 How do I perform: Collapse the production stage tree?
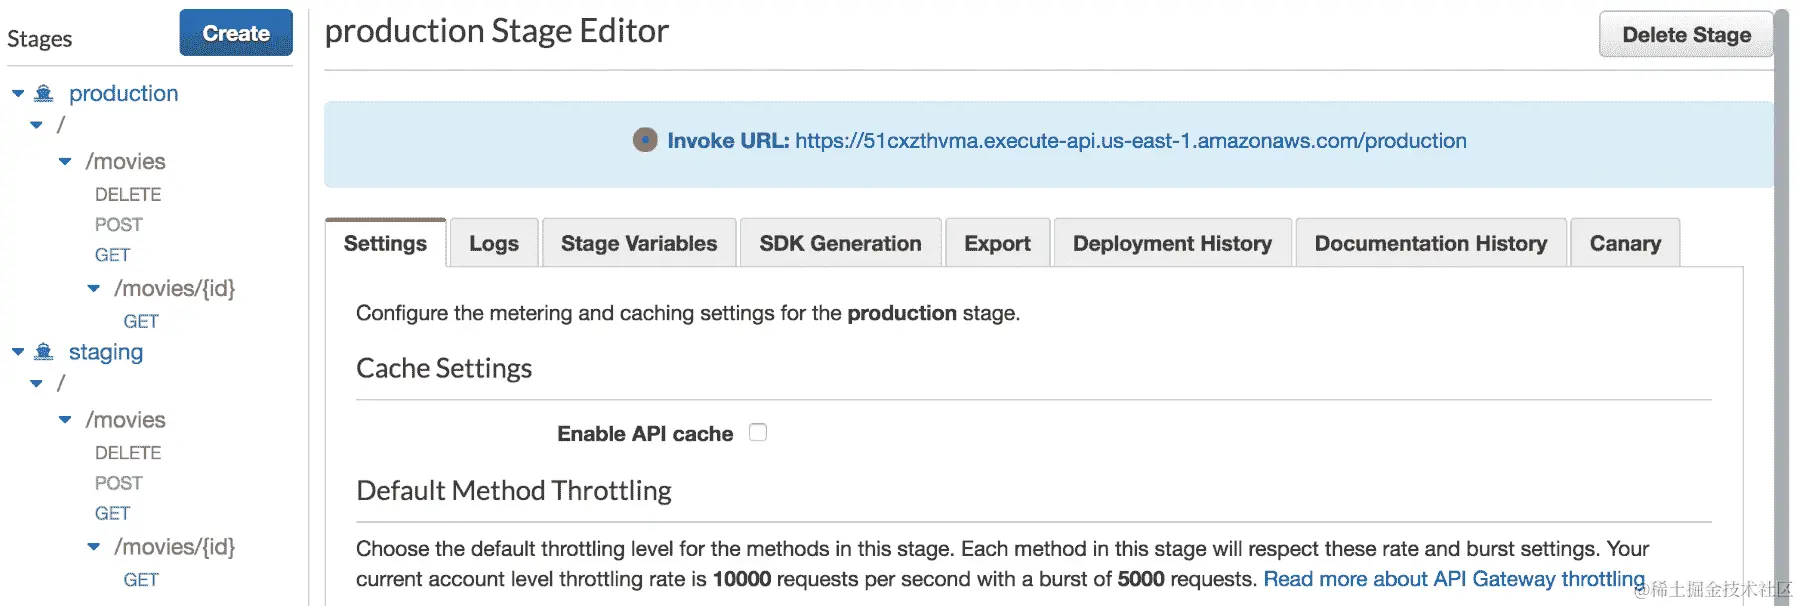[x=18, y=93]
